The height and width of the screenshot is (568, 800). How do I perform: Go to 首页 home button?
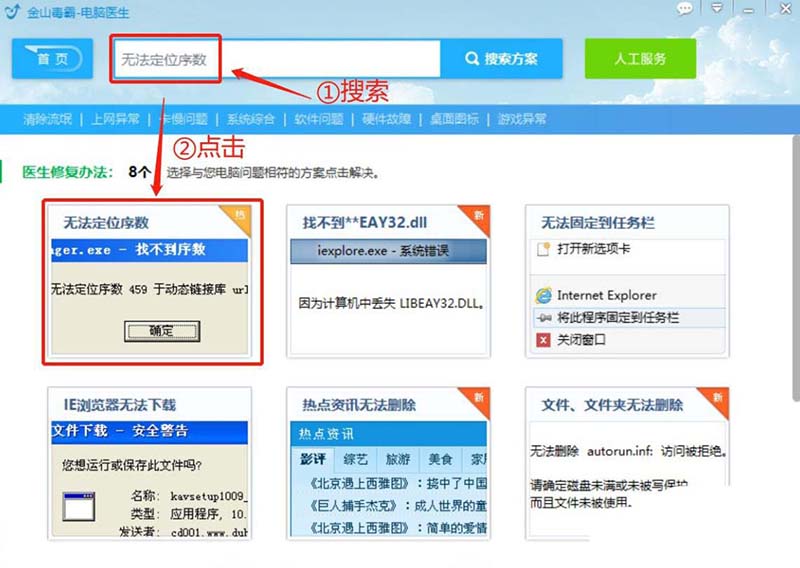pos(53,59)
